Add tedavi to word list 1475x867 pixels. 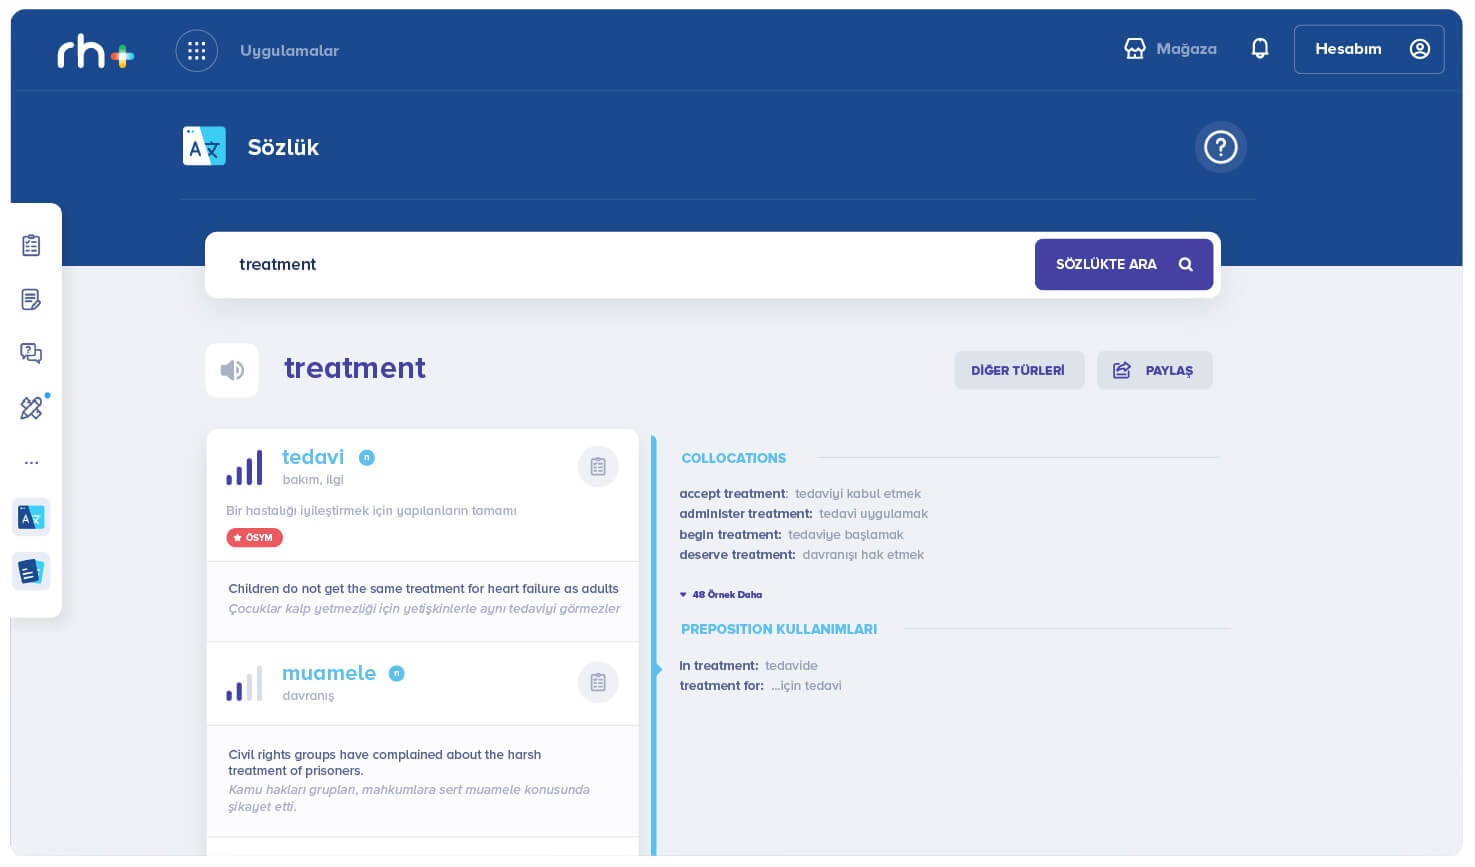598,467
